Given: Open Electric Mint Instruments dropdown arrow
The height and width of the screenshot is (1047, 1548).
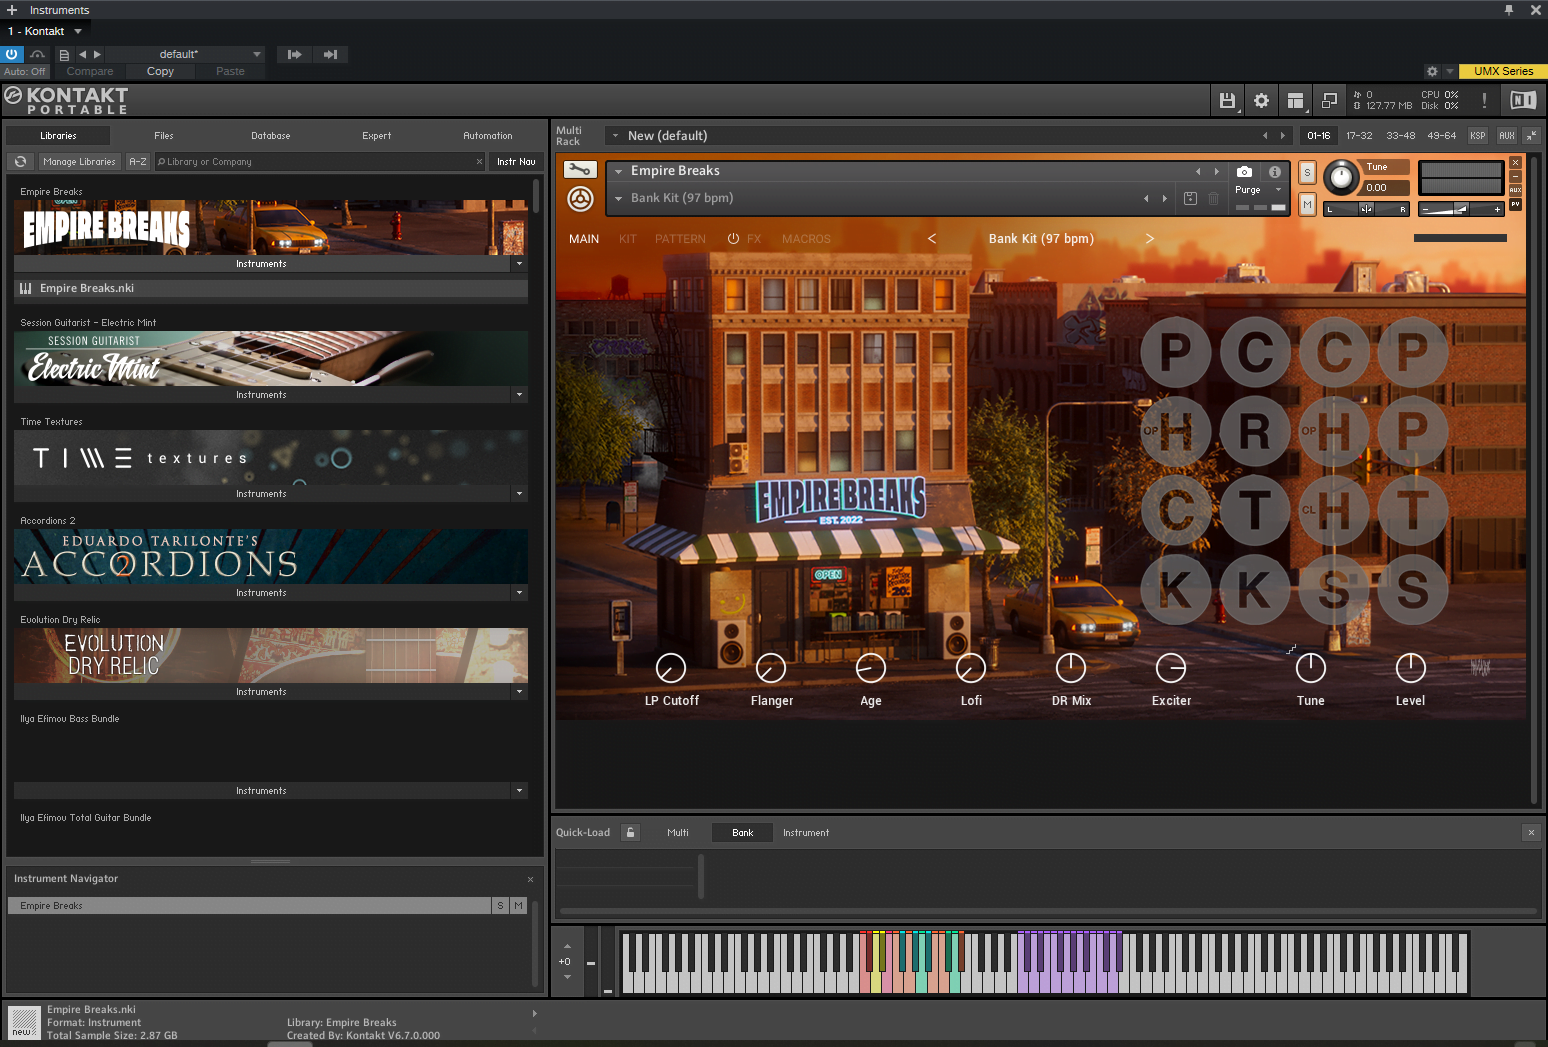Looking at the screenshot, I should click(x=519, y=395).
